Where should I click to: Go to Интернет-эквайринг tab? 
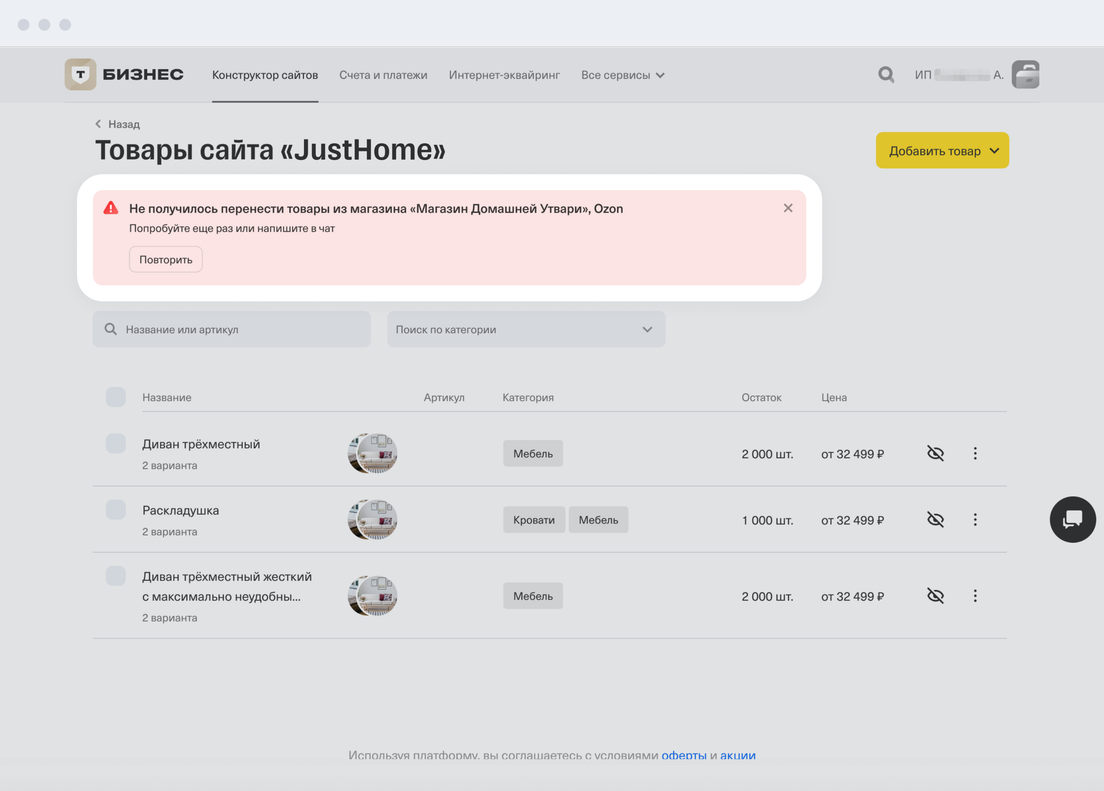point(504,75)
